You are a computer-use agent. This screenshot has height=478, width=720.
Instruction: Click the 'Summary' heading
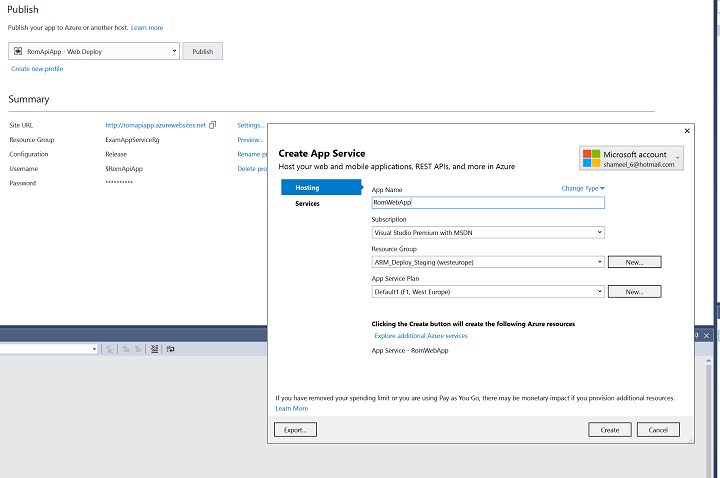tap(28, 99)
